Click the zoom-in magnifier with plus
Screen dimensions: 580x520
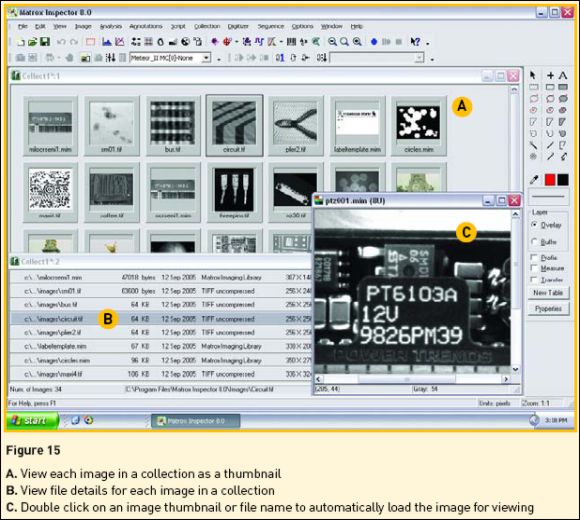[x=357, y=42]
